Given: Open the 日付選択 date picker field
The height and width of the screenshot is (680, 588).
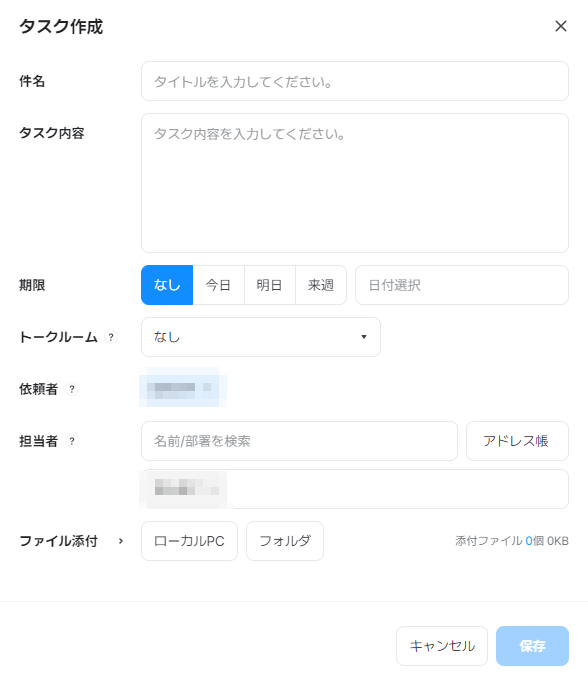Looking at the screenshot, I should [x=462, y=285].
